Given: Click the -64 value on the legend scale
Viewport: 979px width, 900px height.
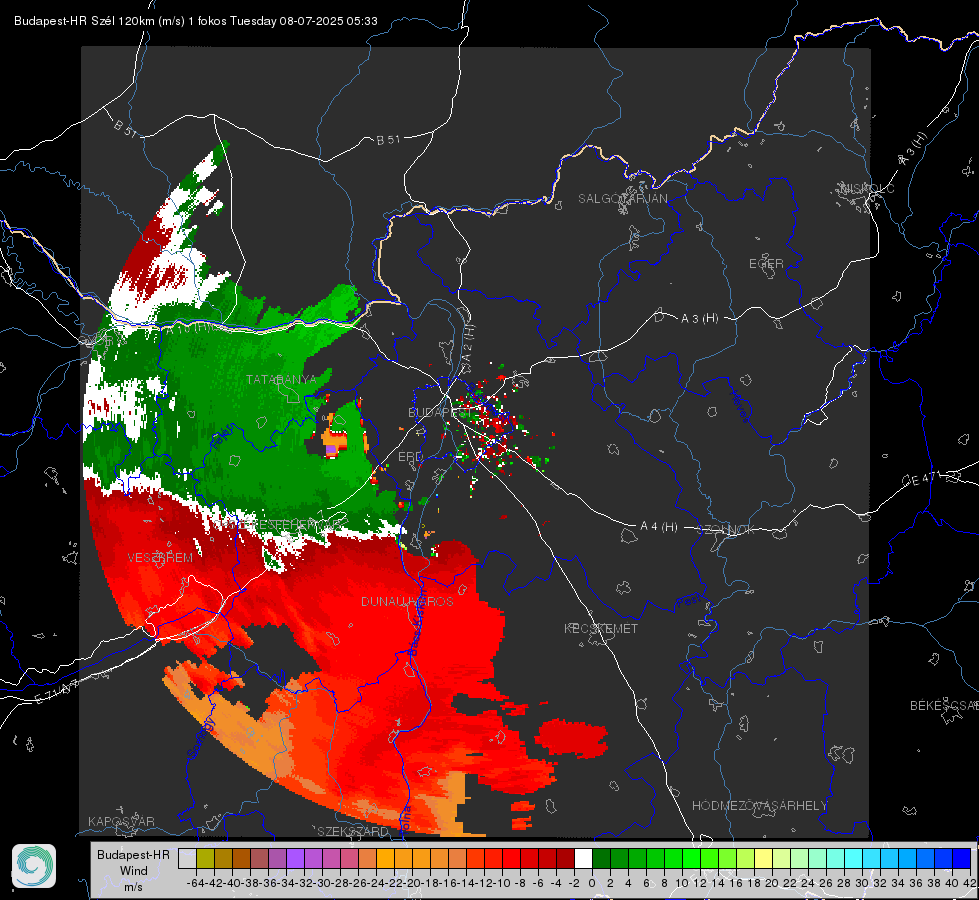Looking at the screenshot, I should point(195,883).
